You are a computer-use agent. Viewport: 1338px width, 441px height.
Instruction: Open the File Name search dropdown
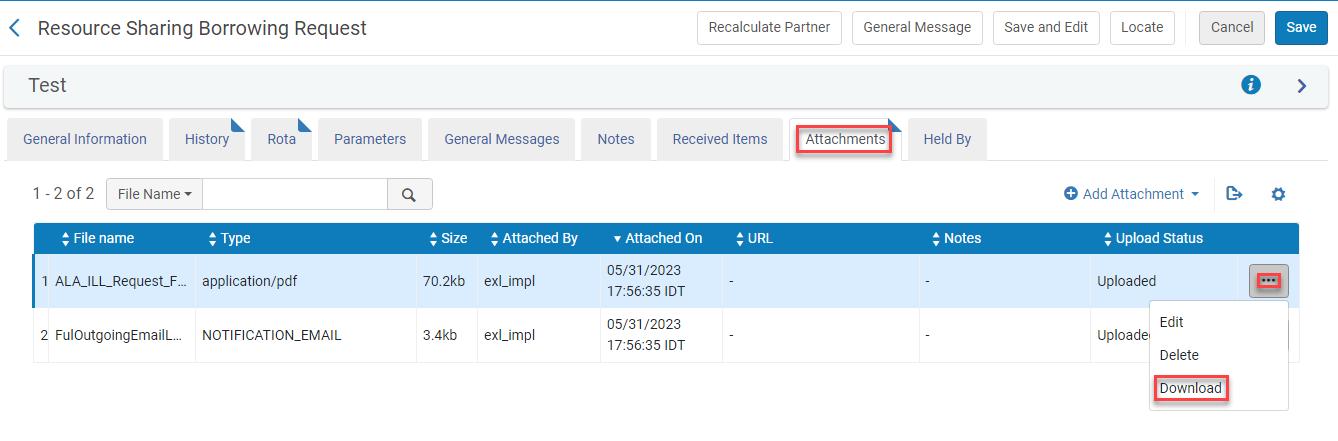[x=154, y=194]
